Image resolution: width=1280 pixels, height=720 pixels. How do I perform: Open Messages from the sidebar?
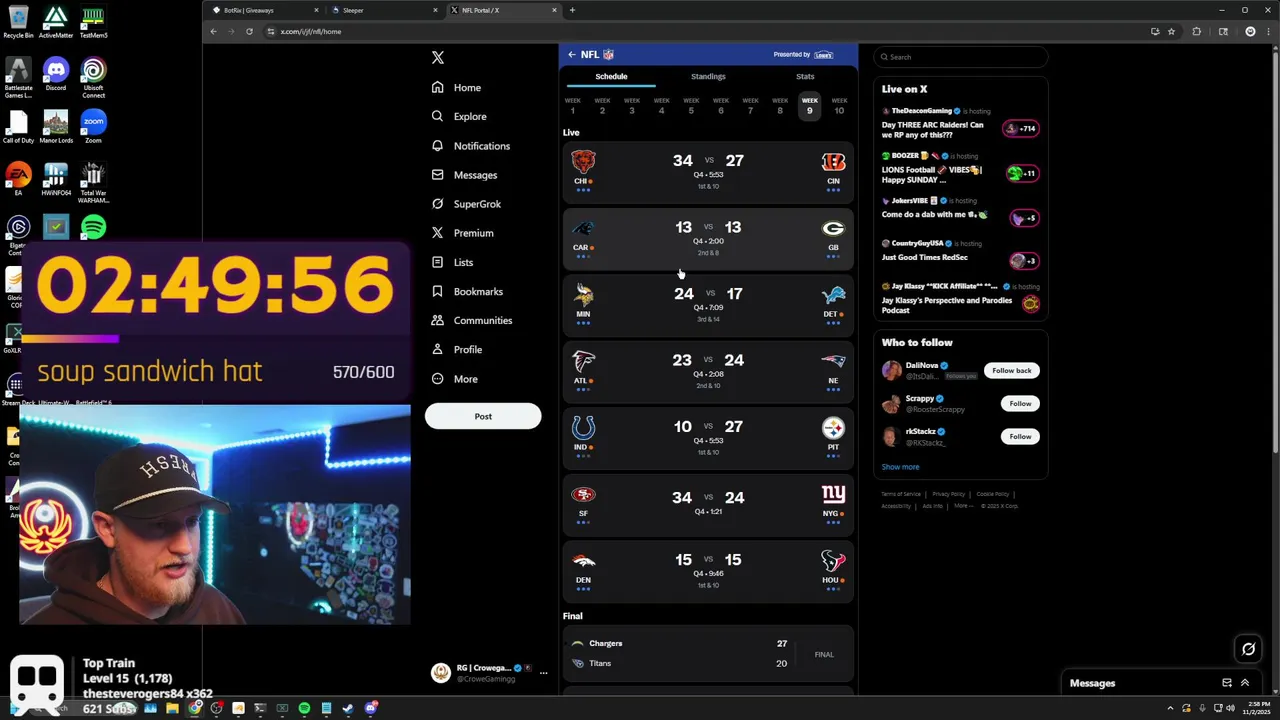tap(464, 175)
